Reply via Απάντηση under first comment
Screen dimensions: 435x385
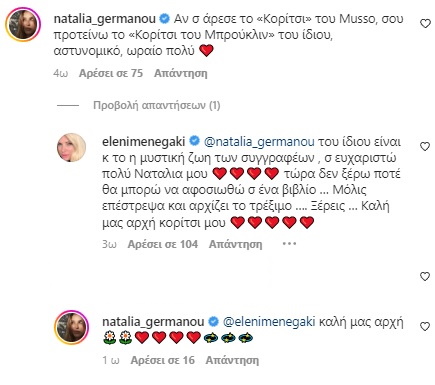click(181, 73)
